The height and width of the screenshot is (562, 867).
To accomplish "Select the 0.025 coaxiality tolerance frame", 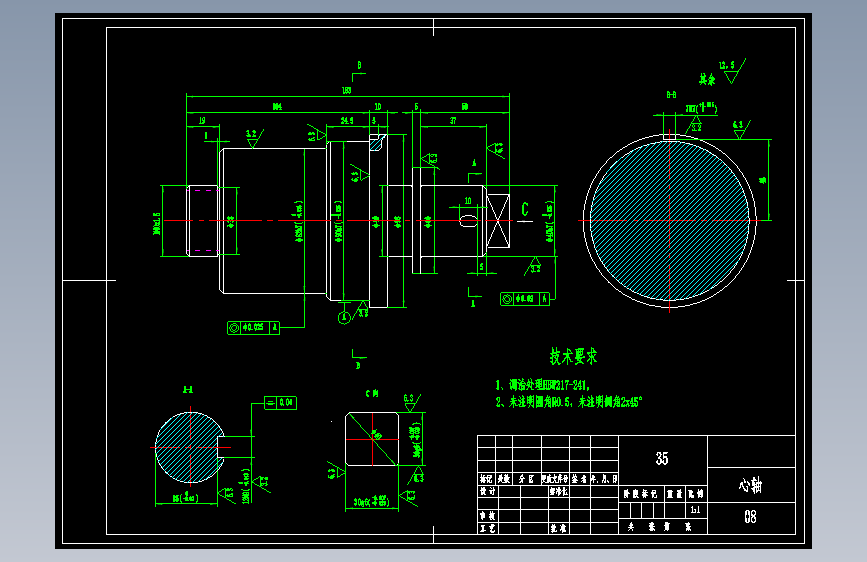I will pyautogui.click(x=253, y=327).
